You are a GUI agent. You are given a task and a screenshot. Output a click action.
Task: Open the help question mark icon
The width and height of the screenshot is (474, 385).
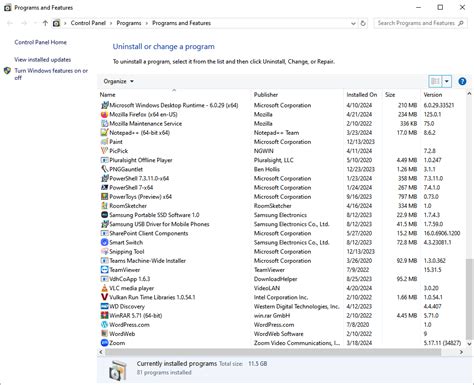tap(462, 81)
